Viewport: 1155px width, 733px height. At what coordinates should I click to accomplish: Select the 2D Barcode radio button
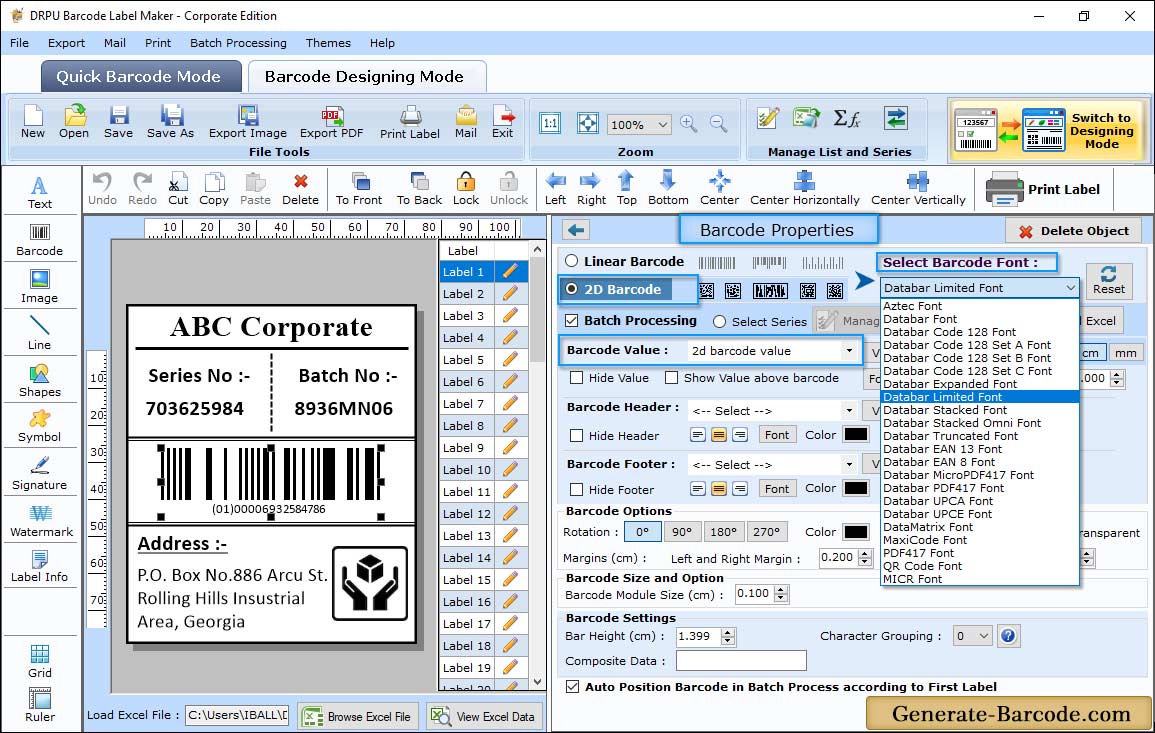(572, 289)
